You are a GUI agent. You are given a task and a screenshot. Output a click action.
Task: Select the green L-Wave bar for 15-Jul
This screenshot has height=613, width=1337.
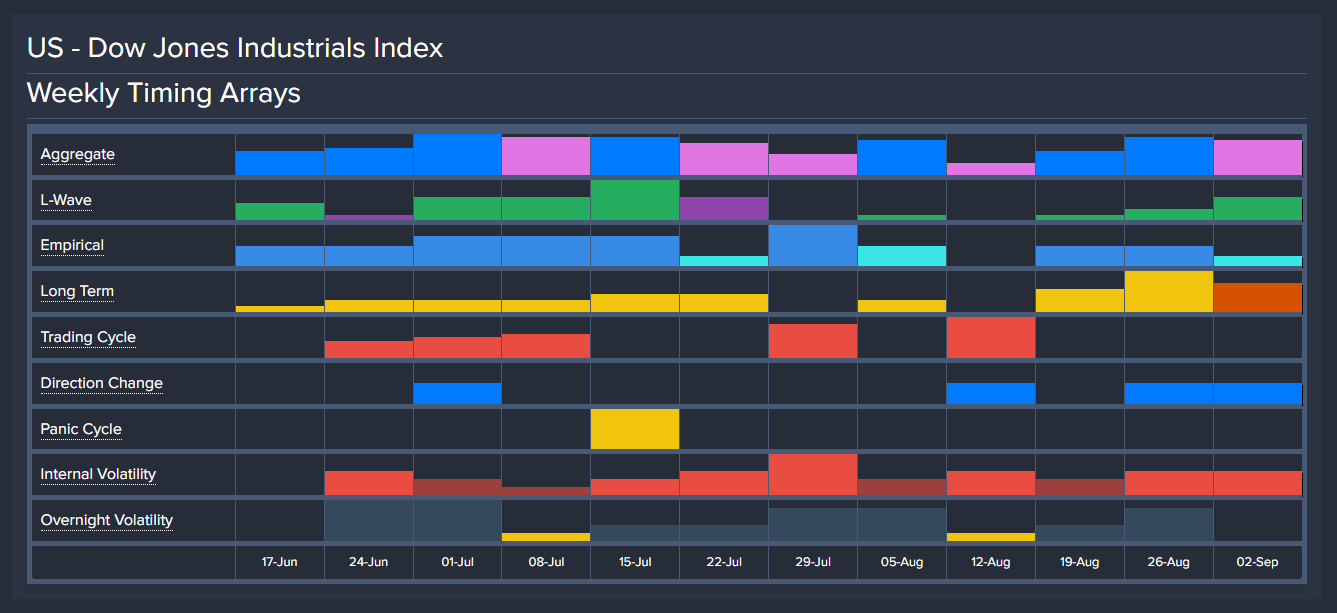pos(635,200)
